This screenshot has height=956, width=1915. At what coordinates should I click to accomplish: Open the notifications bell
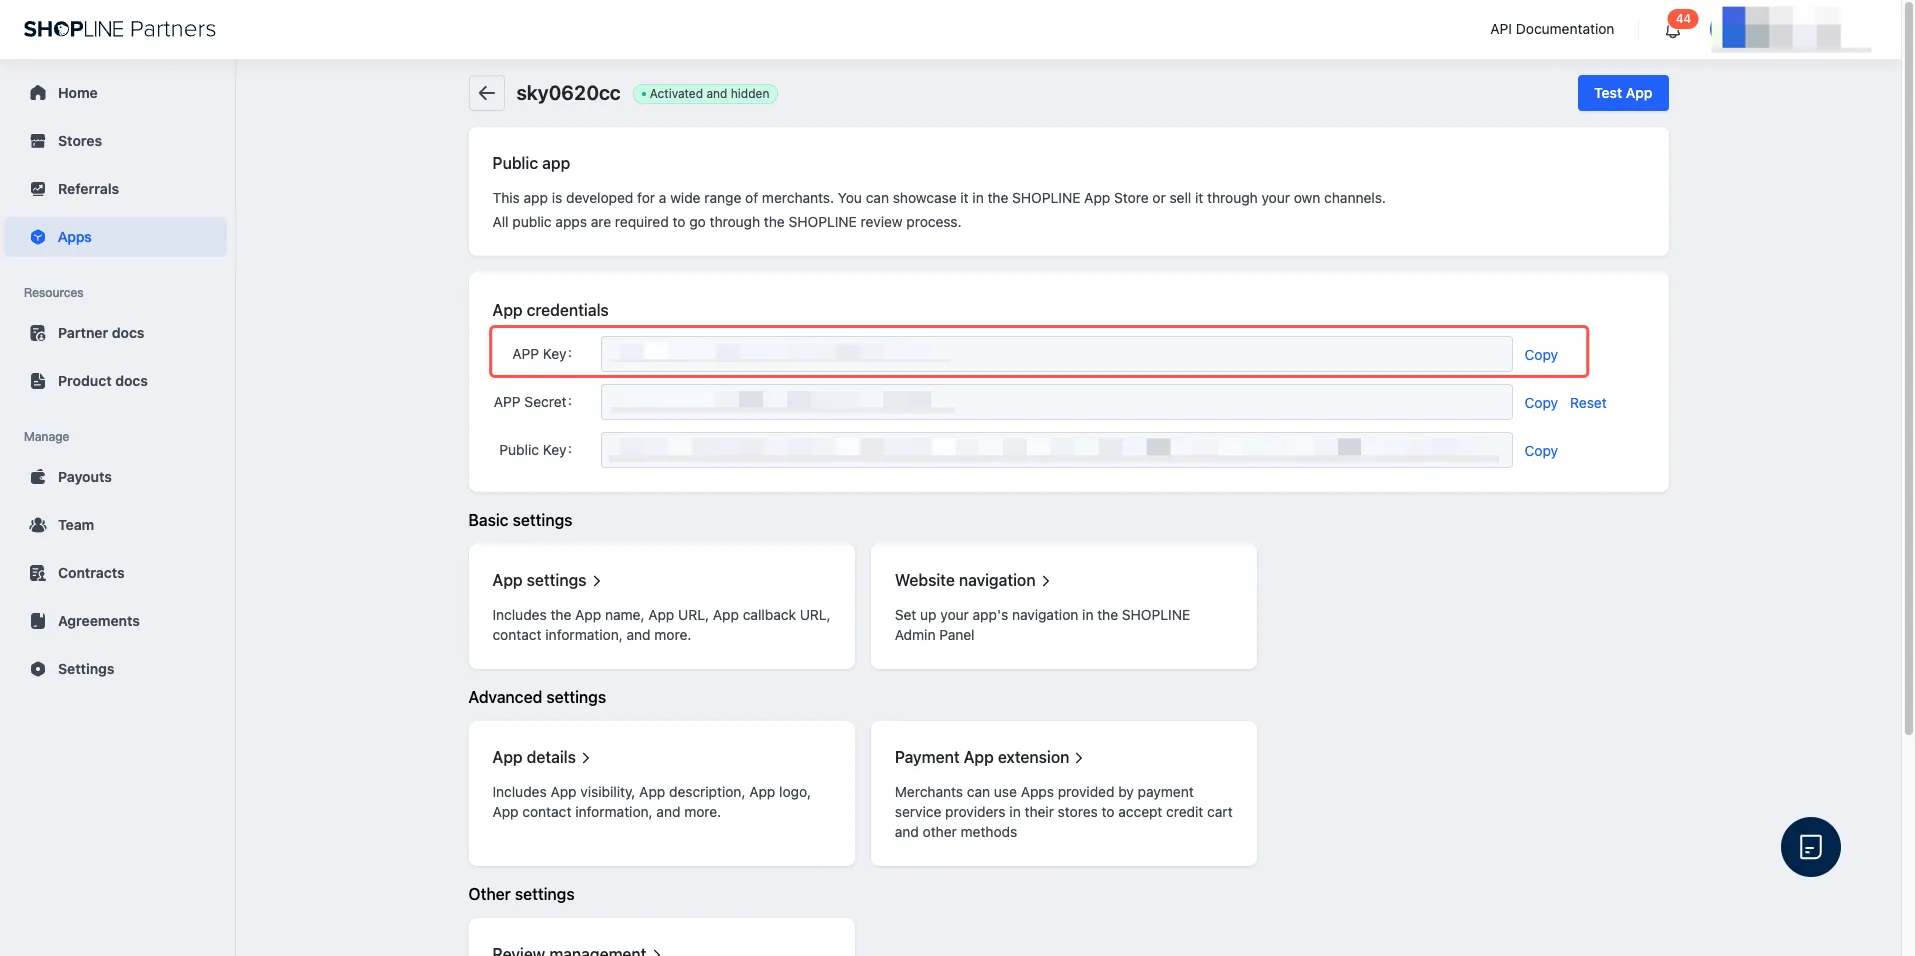[1673, 30]
